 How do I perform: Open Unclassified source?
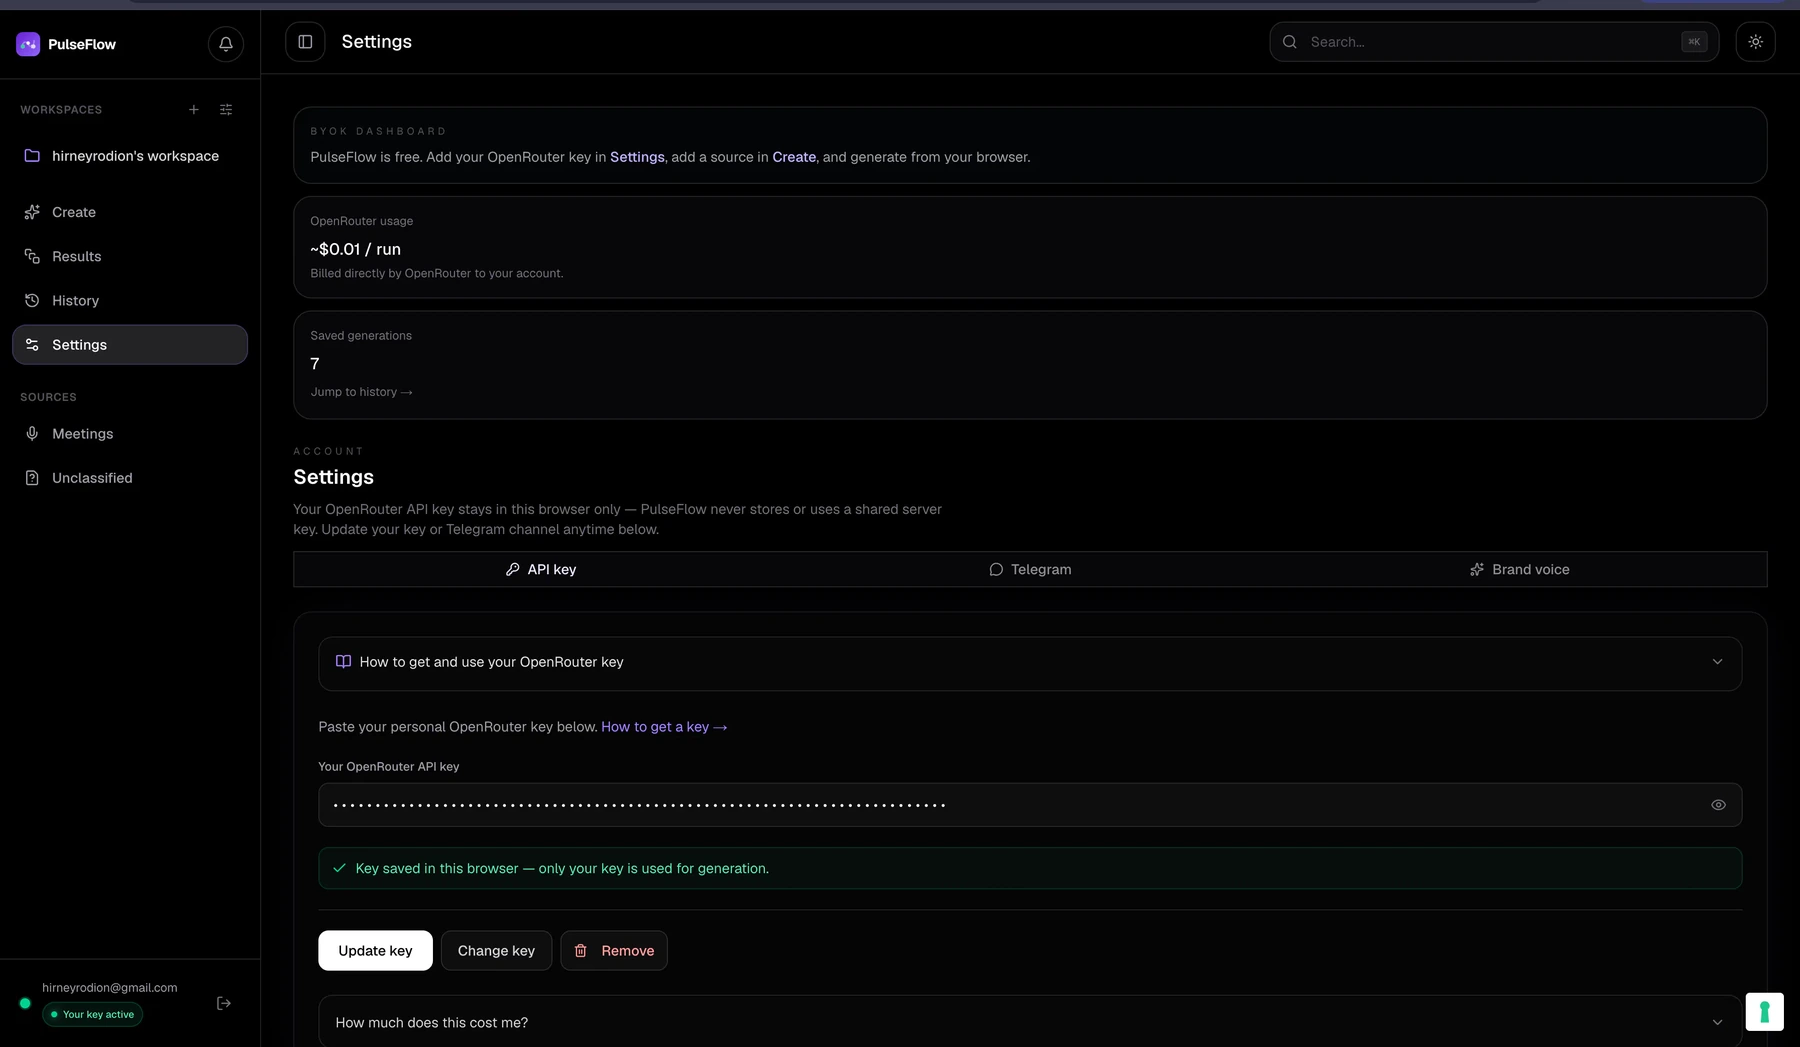click(x=130, y=478)
